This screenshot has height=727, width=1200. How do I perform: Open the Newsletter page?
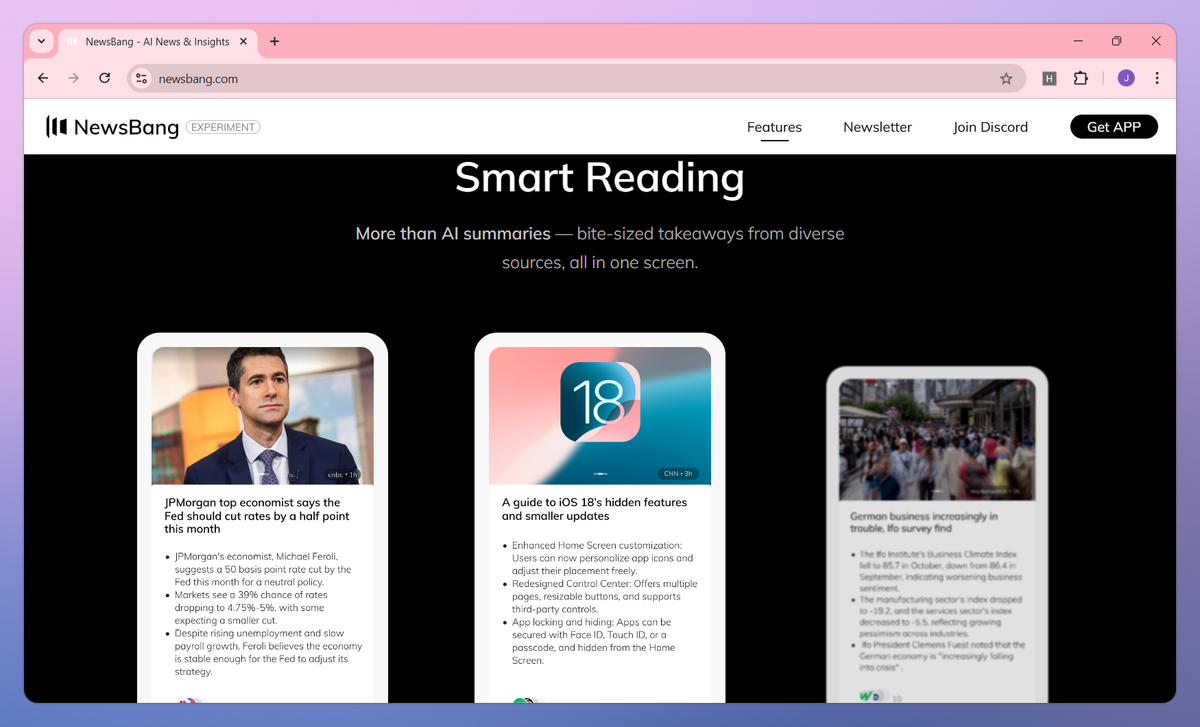click(x=877, y=127)
